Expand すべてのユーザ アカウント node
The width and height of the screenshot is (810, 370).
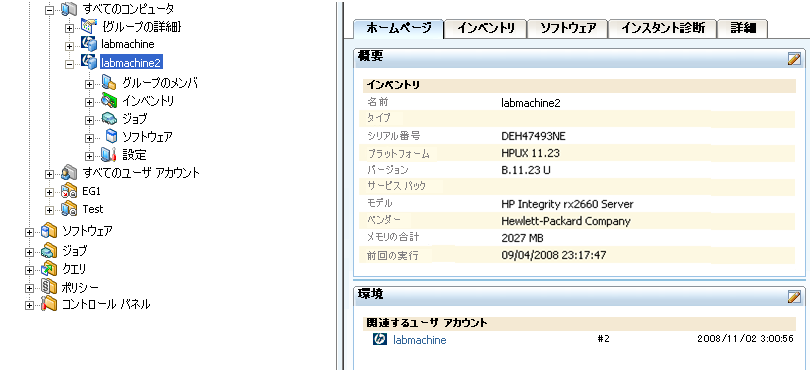50,174
